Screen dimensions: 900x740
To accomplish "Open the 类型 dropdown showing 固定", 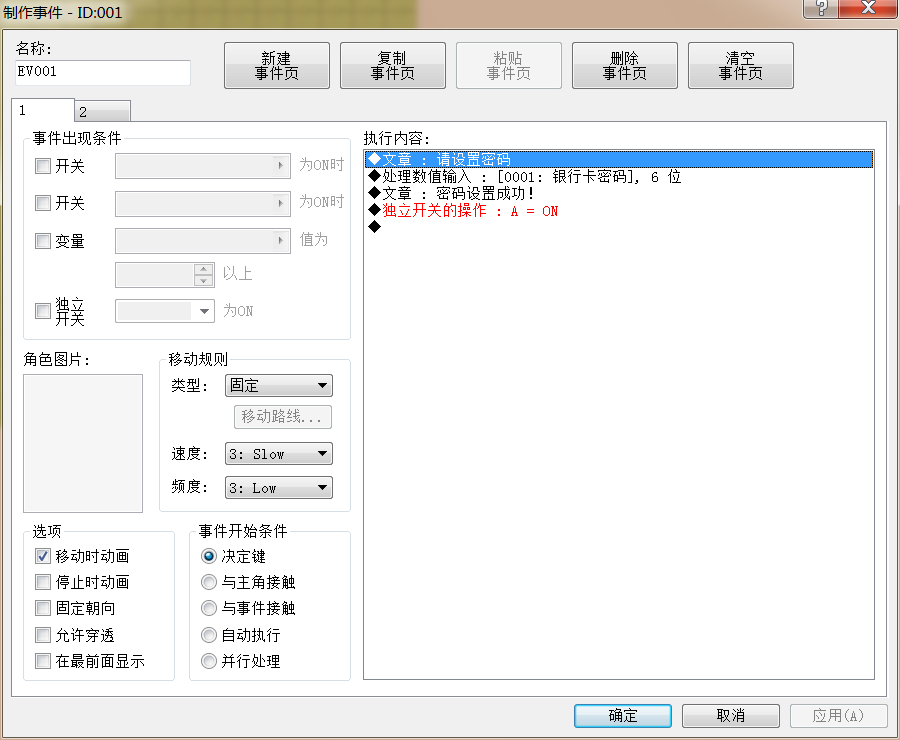I will point(279,385).
